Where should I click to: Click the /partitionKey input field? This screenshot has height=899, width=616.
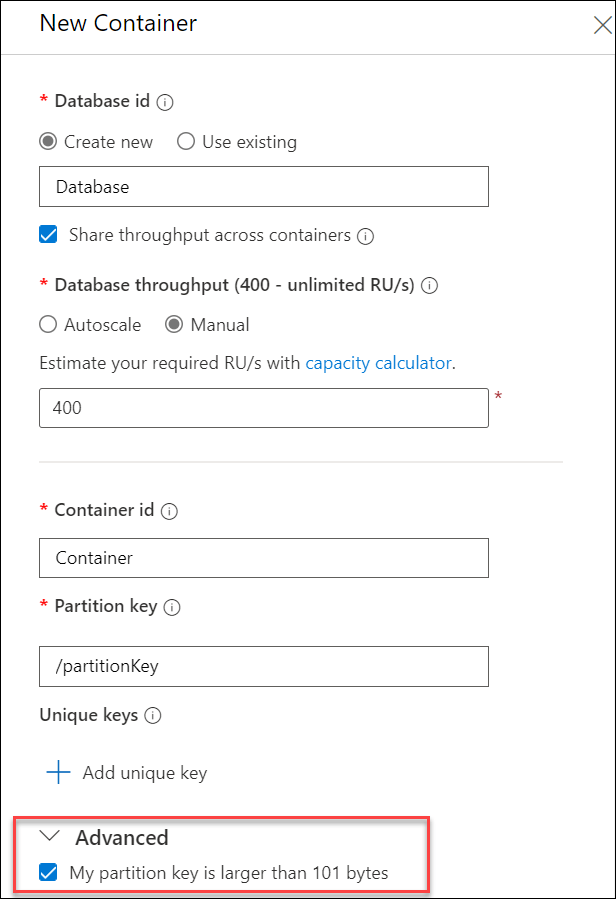click(263, 667)
